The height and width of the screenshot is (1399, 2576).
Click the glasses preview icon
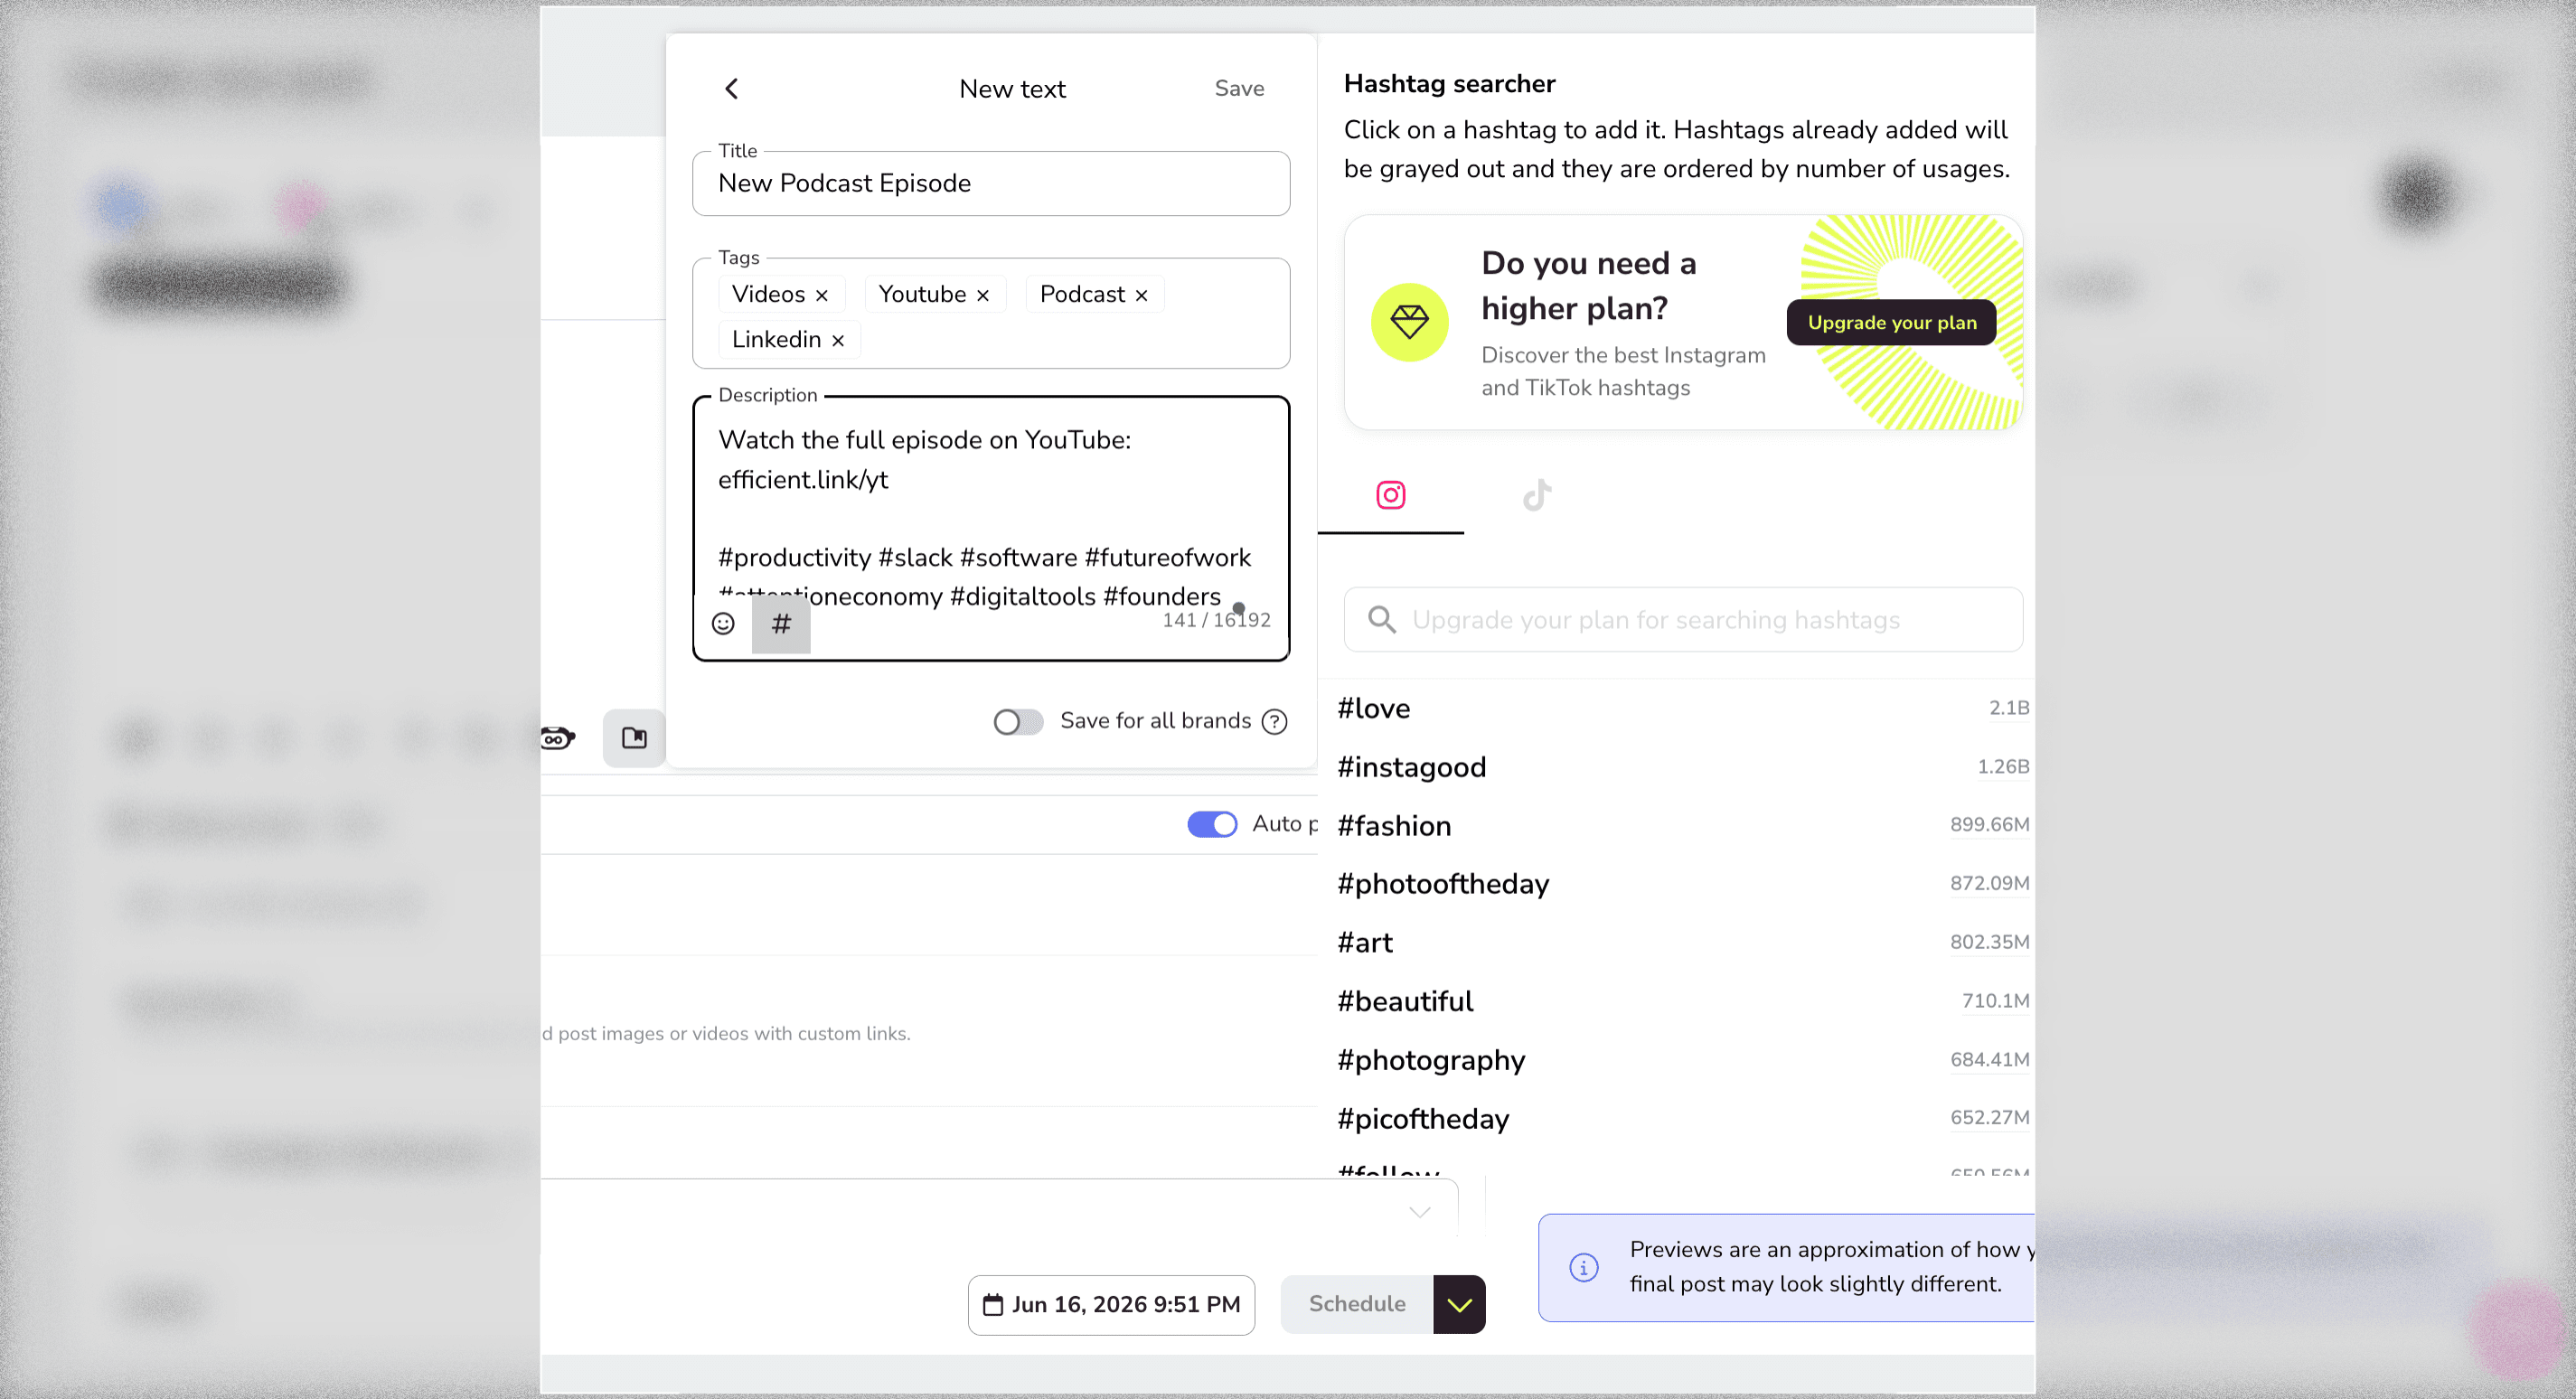(557, 738)
